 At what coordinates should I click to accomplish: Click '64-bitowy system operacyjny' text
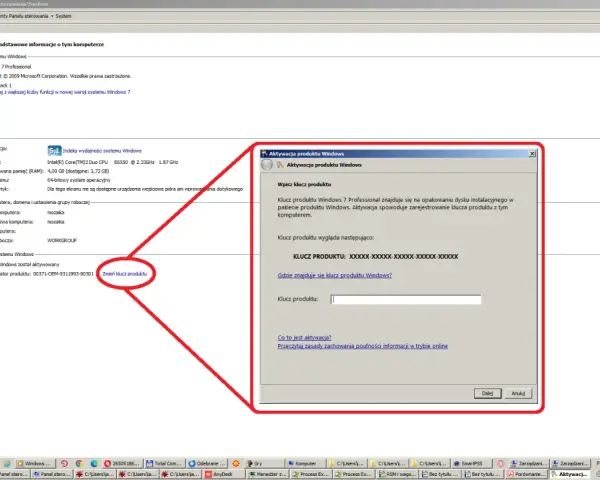point(79,180)
